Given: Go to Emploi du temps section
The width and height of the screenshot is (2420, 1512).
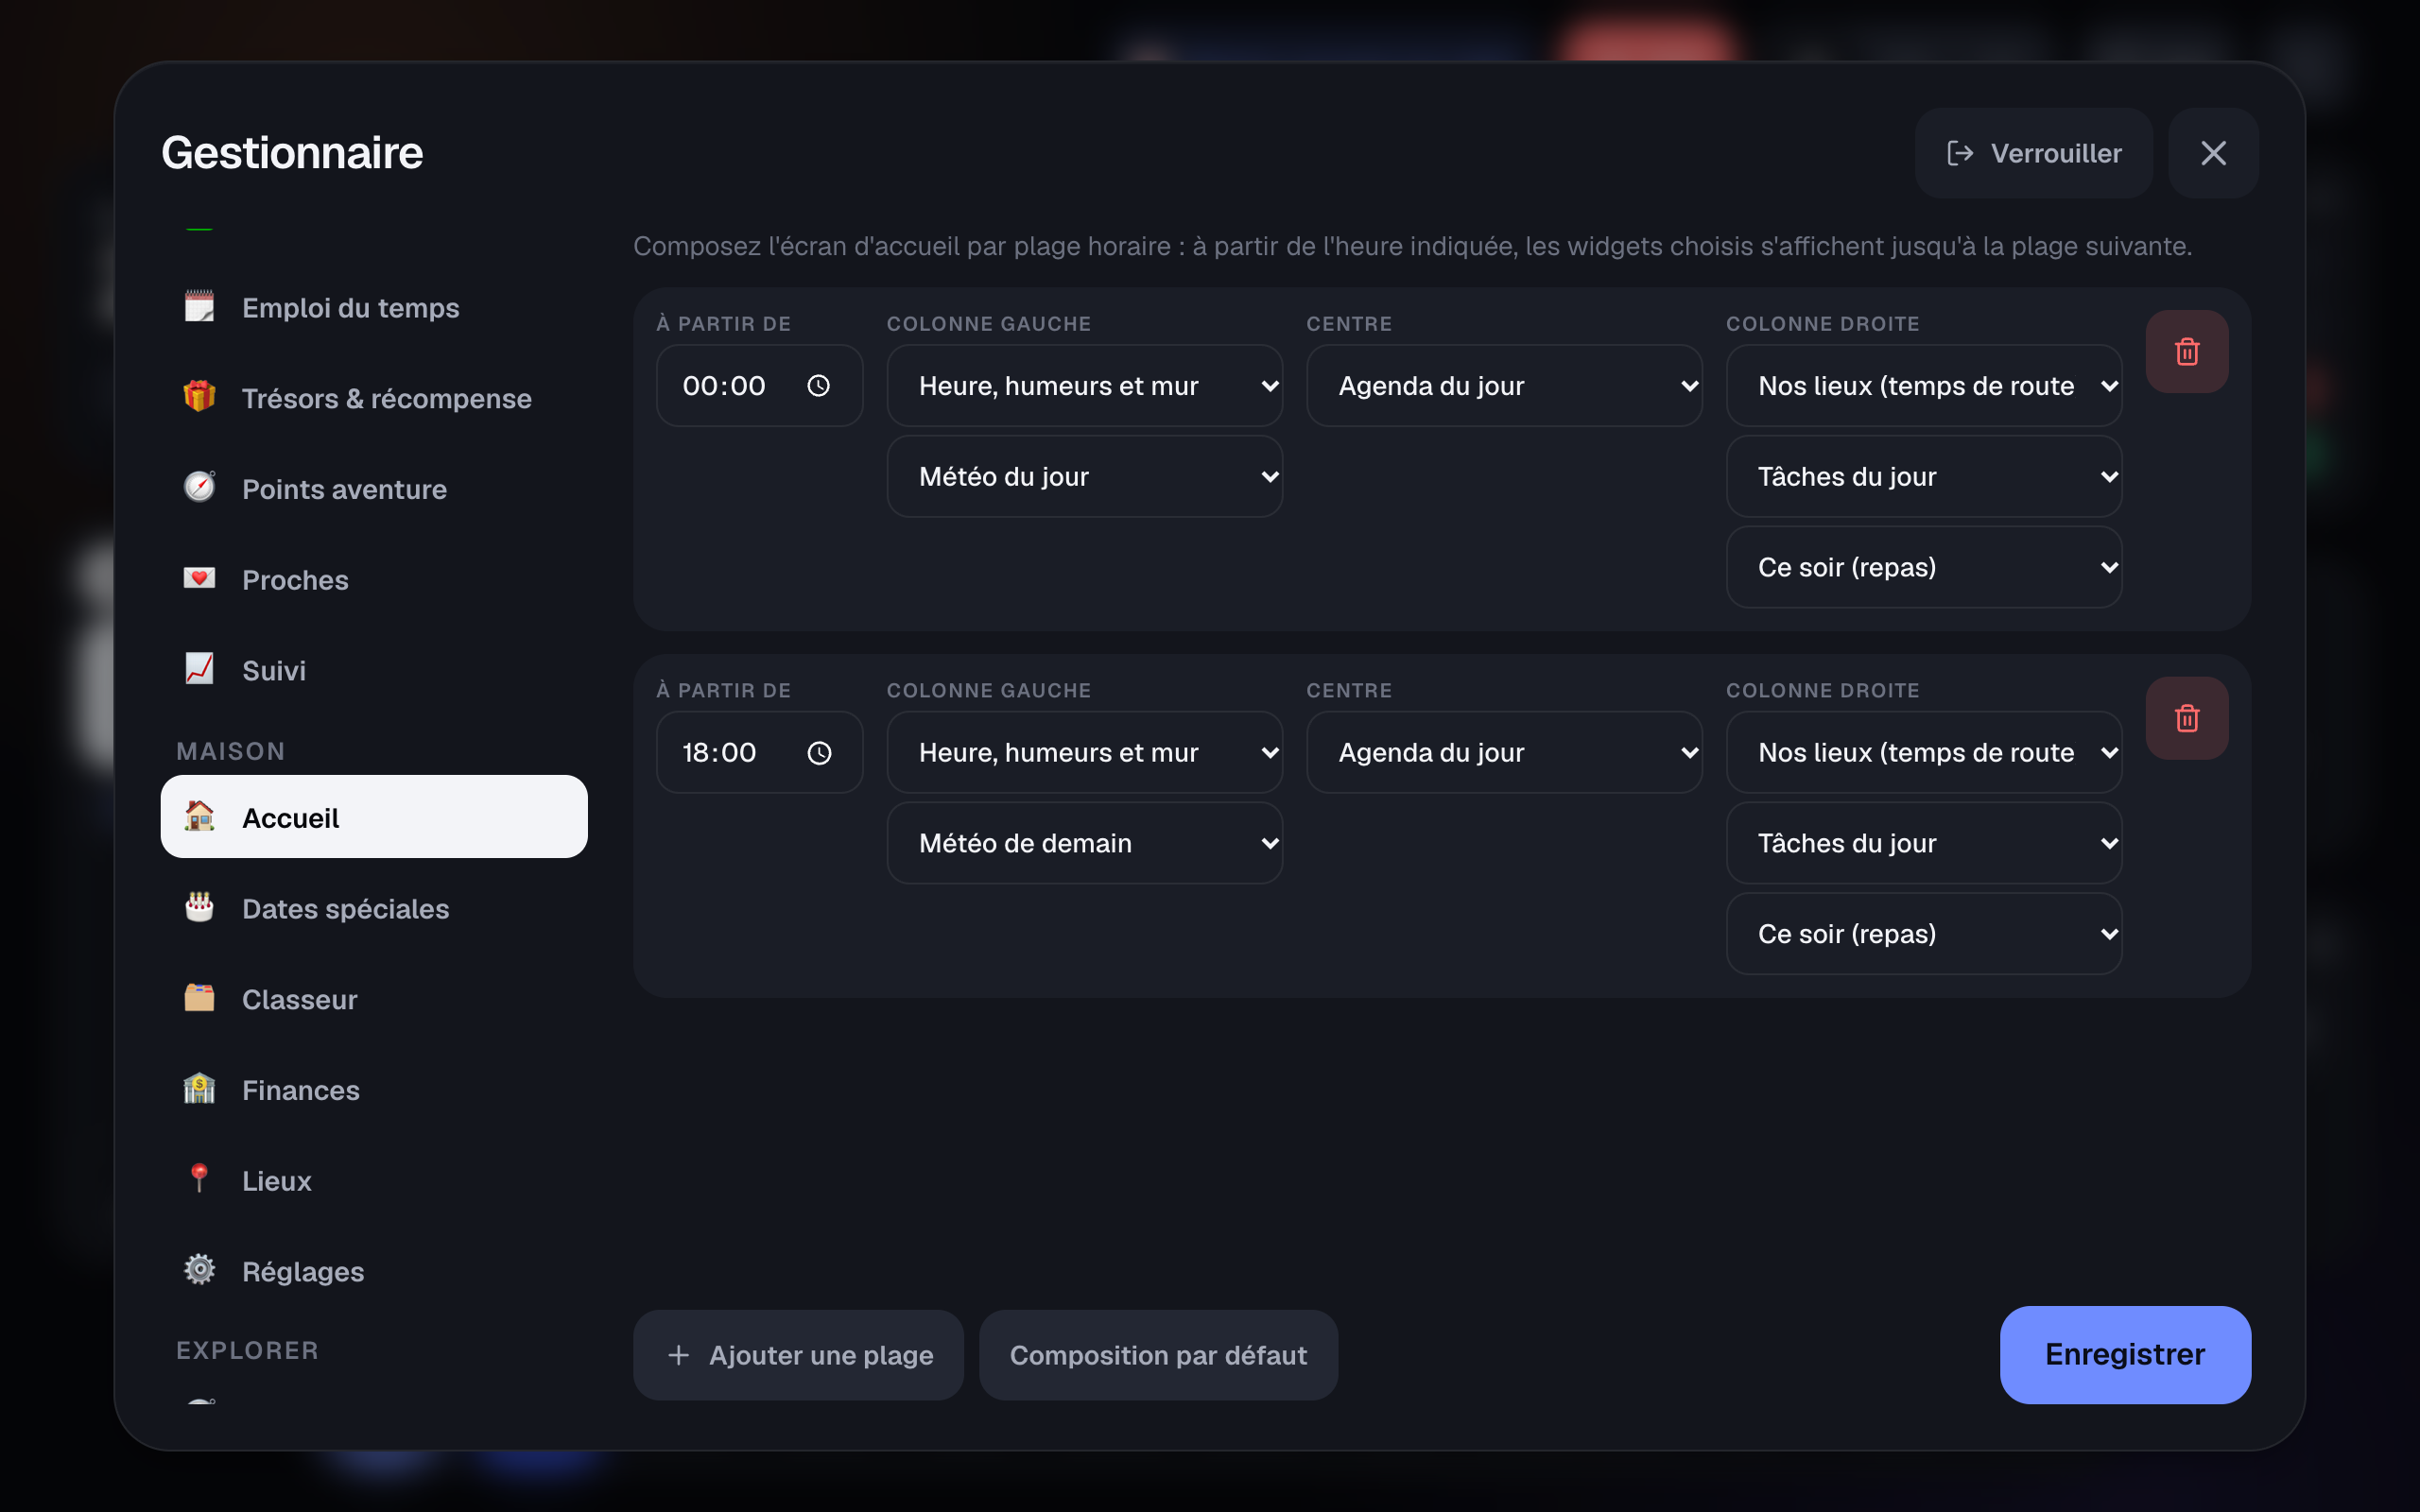Looking at the screenshot, I should coord(374,308).
